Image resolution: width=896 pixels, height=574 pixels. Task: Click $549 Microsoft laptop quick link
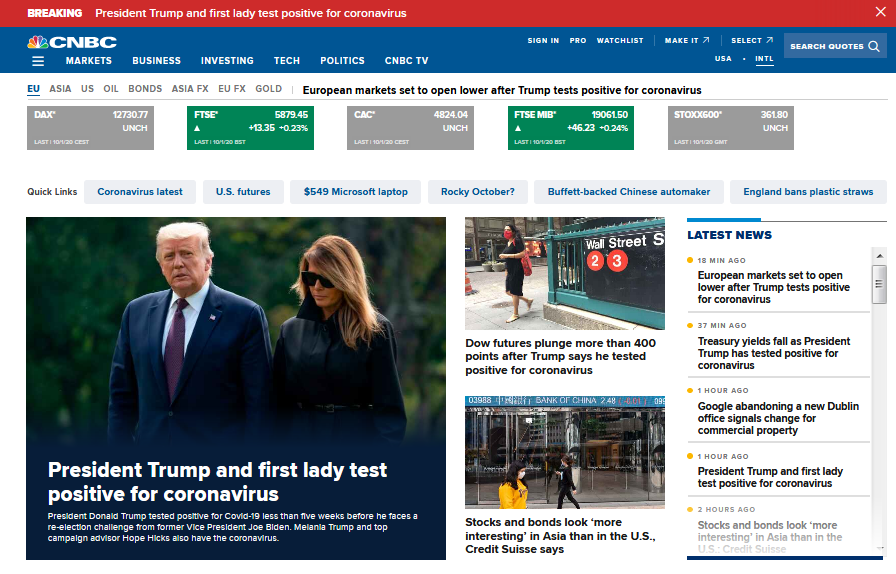[x=355, y=192]
